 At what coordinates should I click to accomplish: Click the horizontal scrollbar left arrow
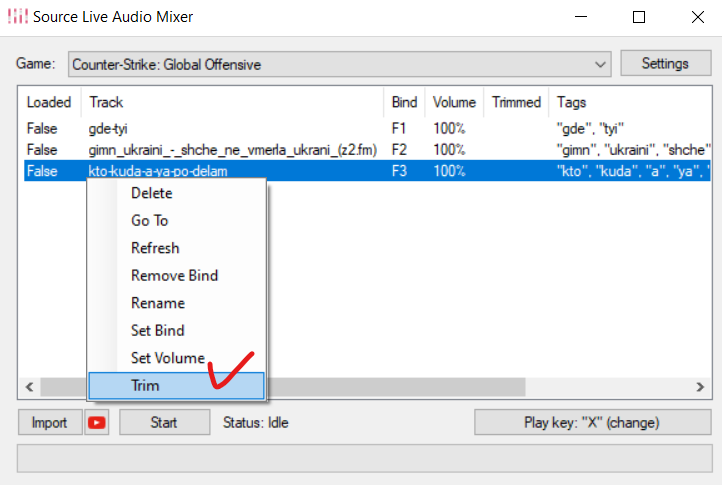point(30,385)
